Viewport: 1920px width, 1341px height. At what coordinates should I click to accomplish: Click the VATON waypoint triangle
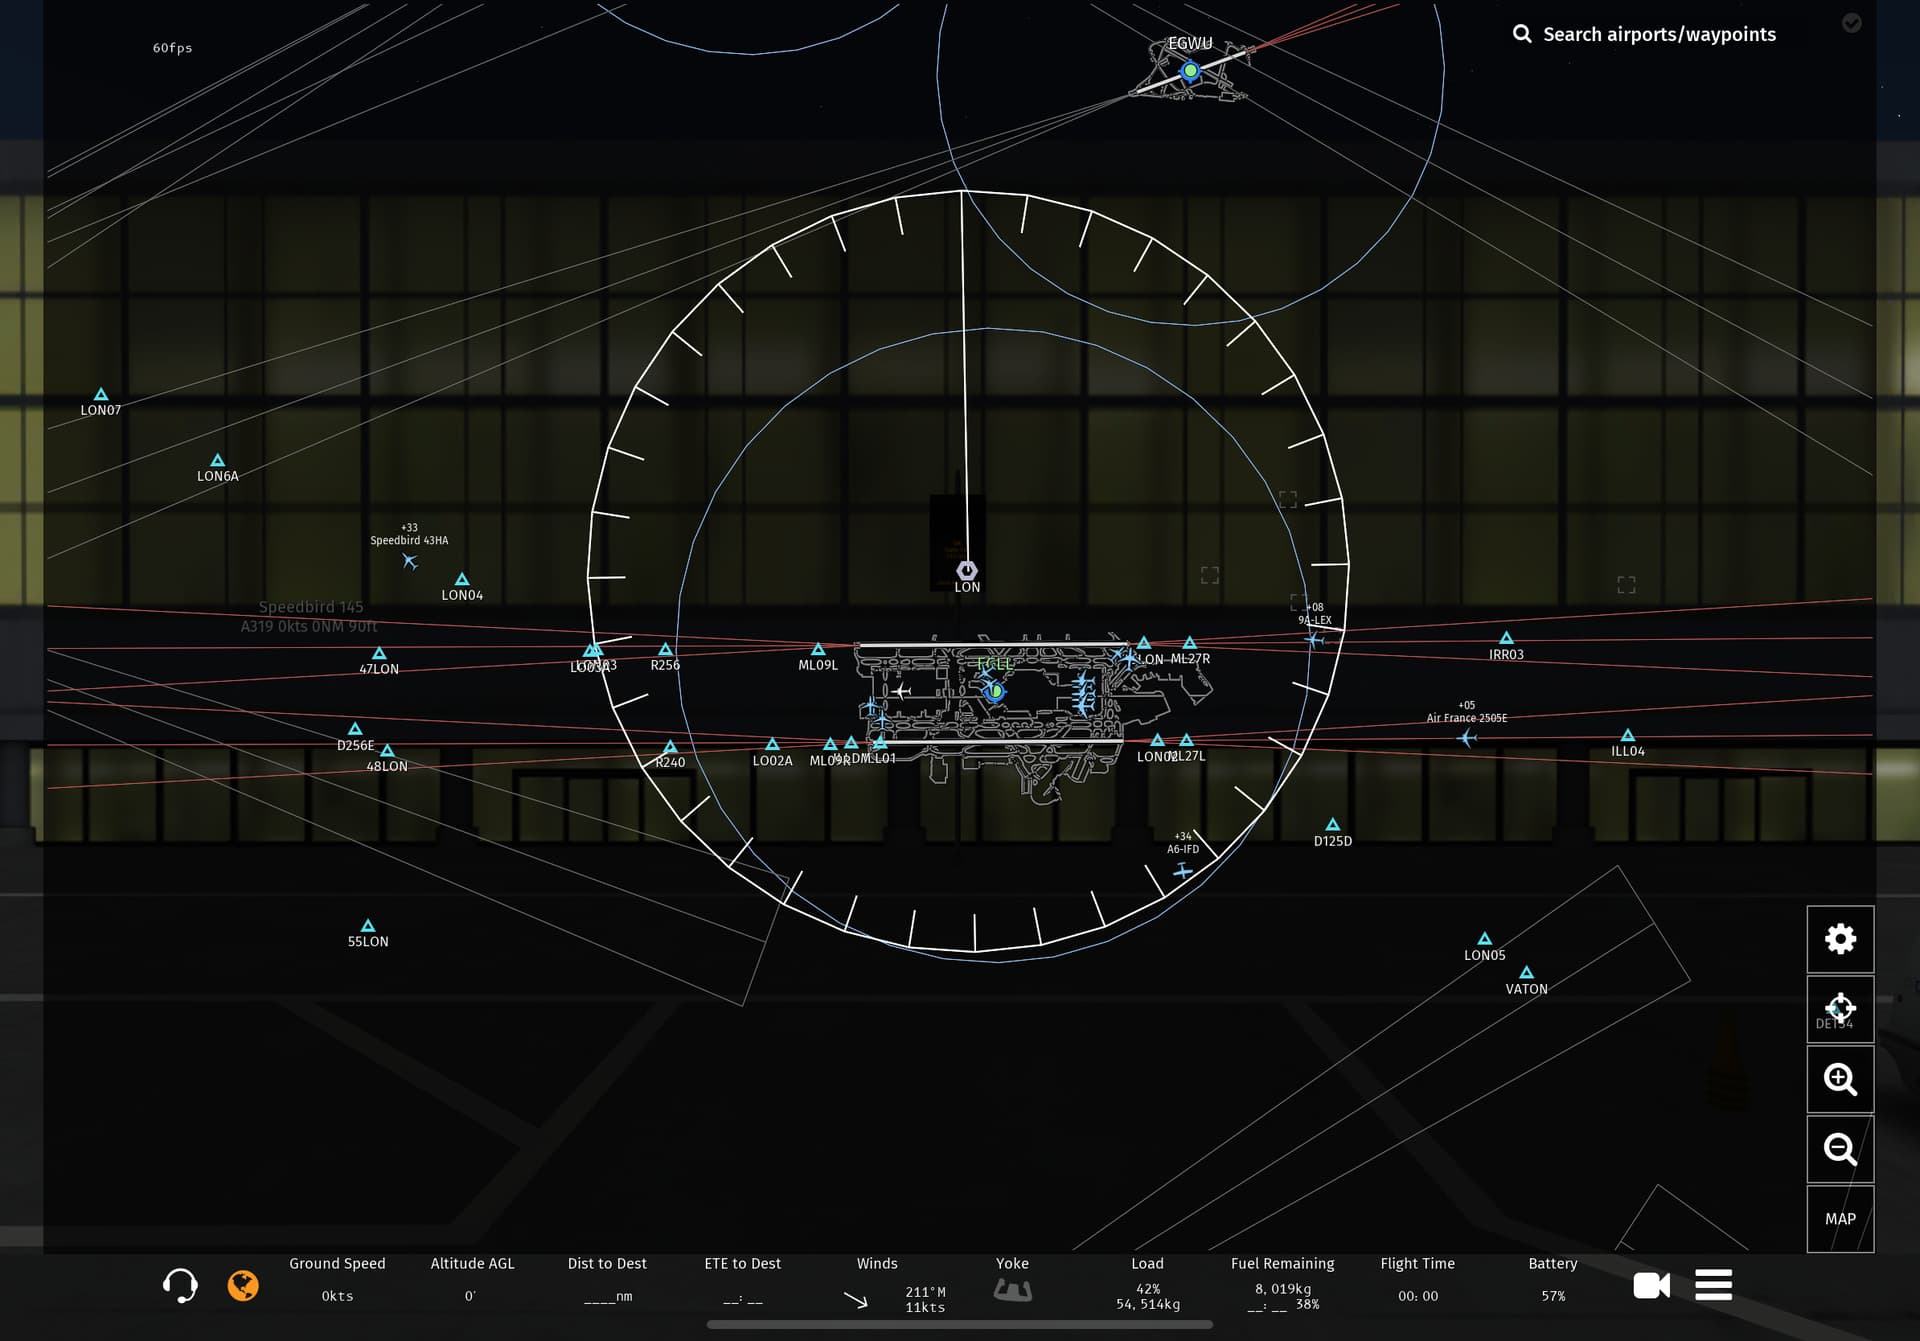[1526, 973]
